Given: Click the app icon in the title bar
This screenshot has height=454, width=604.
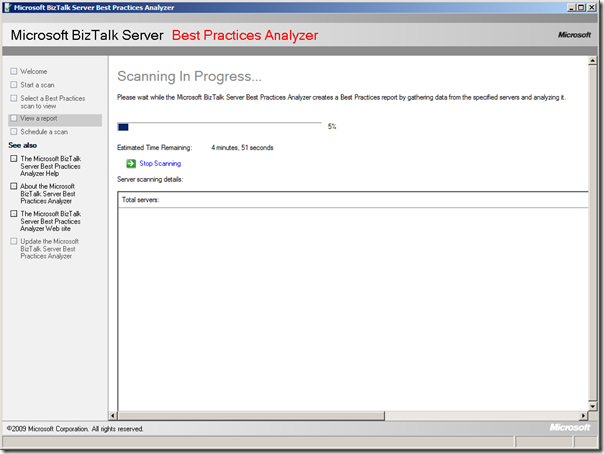Looking at the screenshot, I should point(8,7).
